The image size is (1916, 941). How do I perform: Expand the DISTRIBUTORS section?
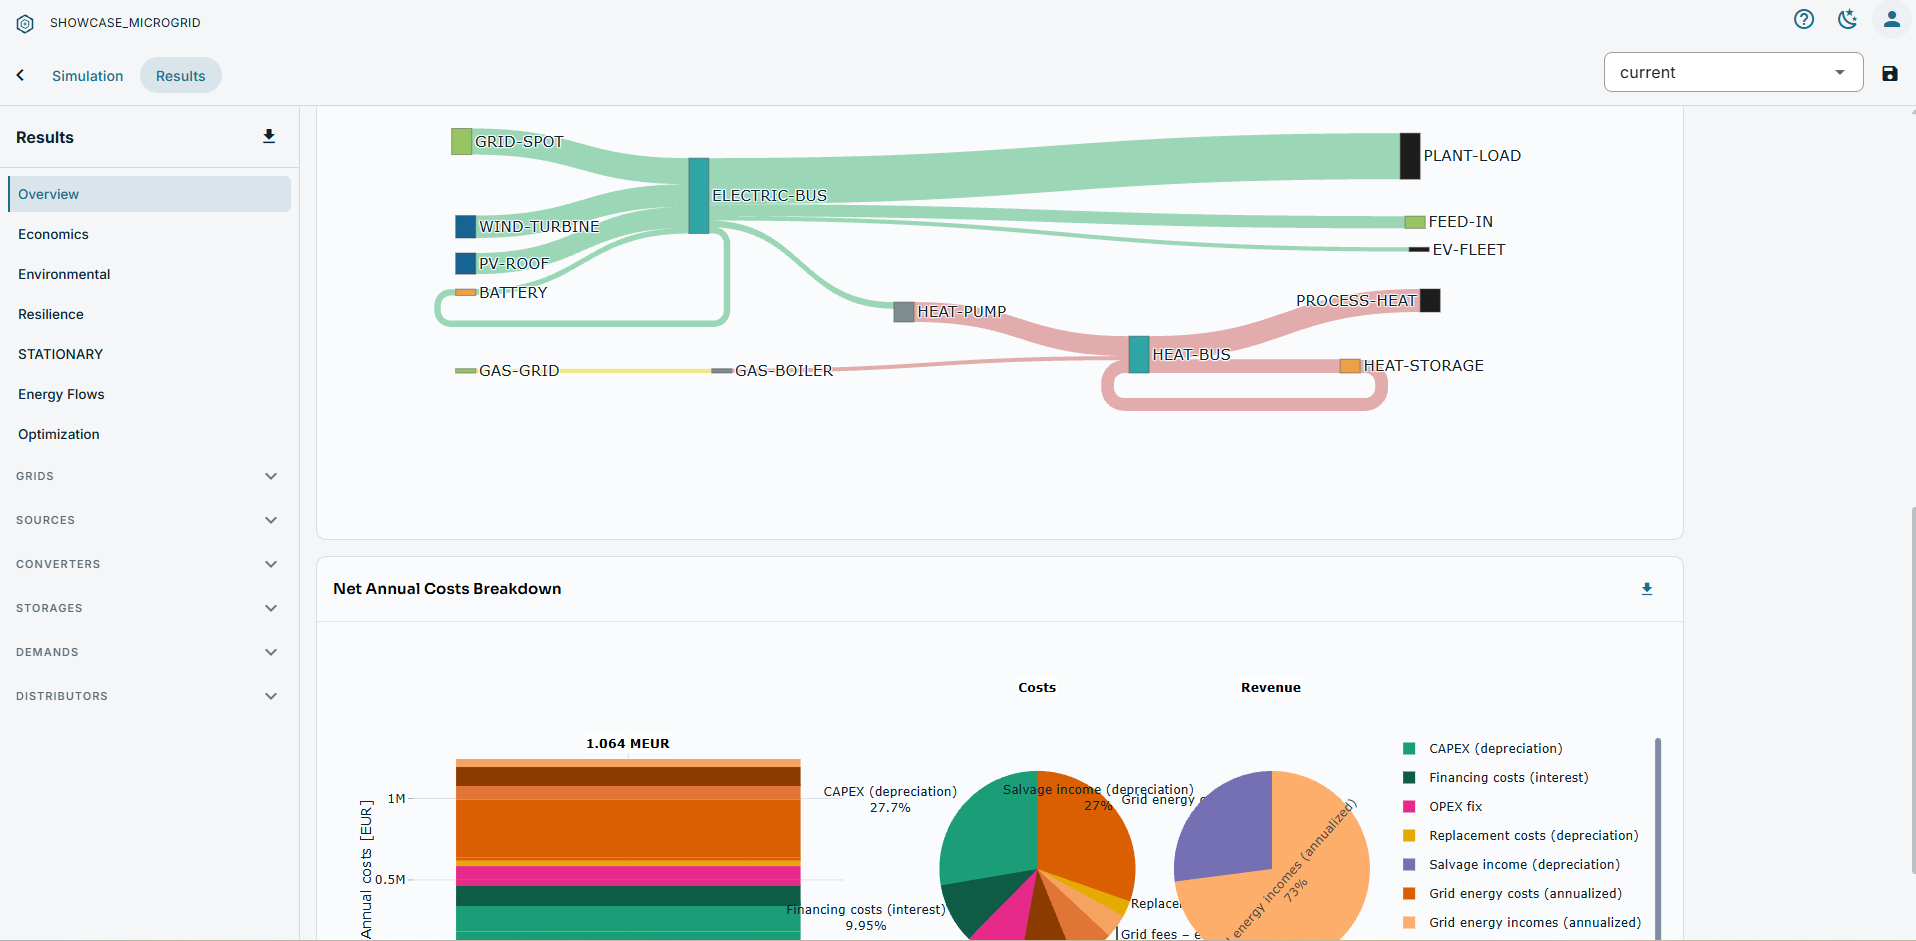(148, 696)
